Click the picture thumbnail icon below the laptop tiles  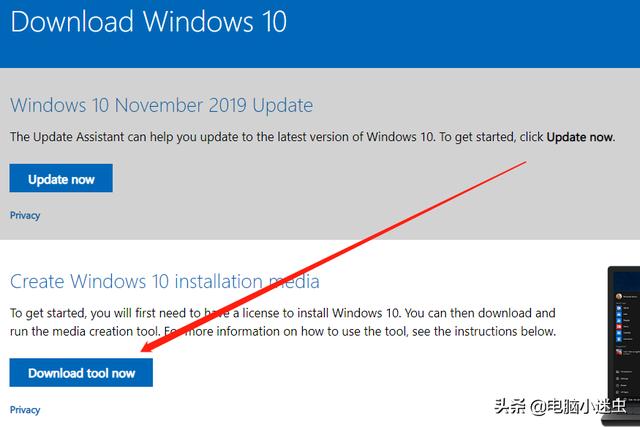[619, 353]
